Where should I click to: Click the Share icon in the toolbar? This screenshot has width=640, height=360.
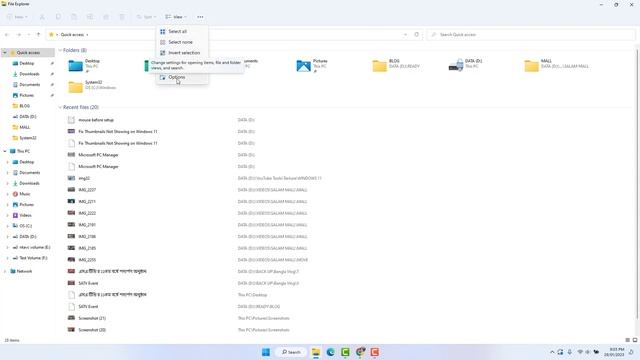(106, 17)
